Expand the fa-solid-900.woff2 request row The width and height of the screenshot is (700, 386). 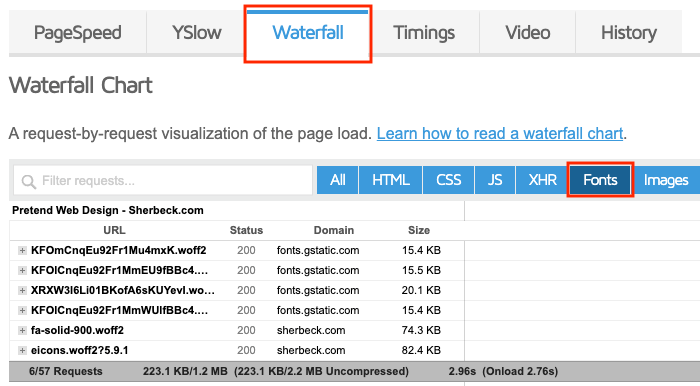click(x=22, y=330)
